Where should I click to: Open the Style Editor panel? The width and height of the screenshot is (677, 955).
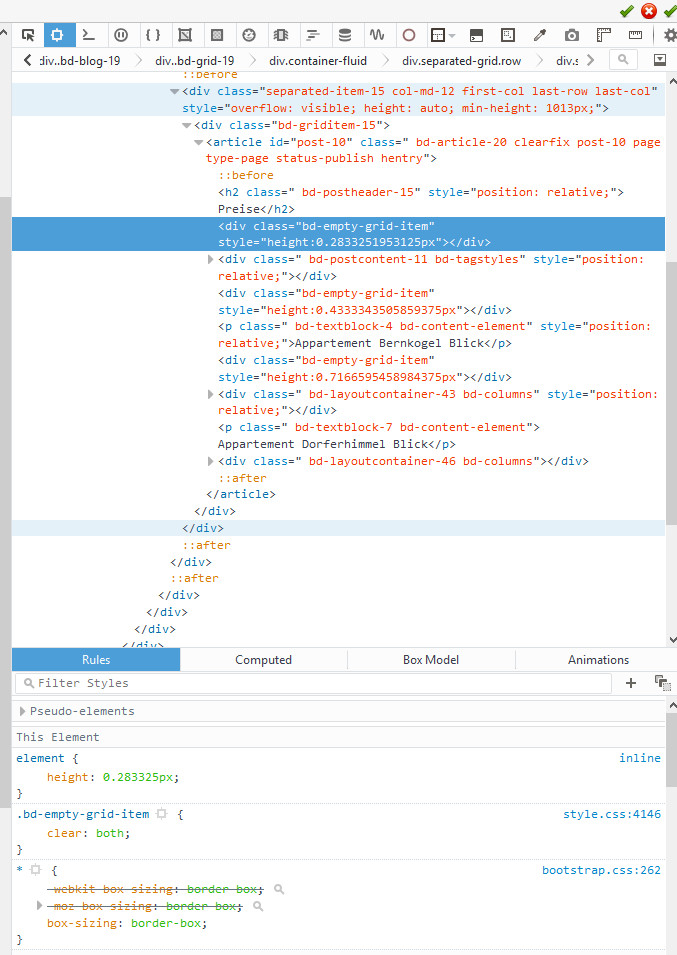(153, 35)
